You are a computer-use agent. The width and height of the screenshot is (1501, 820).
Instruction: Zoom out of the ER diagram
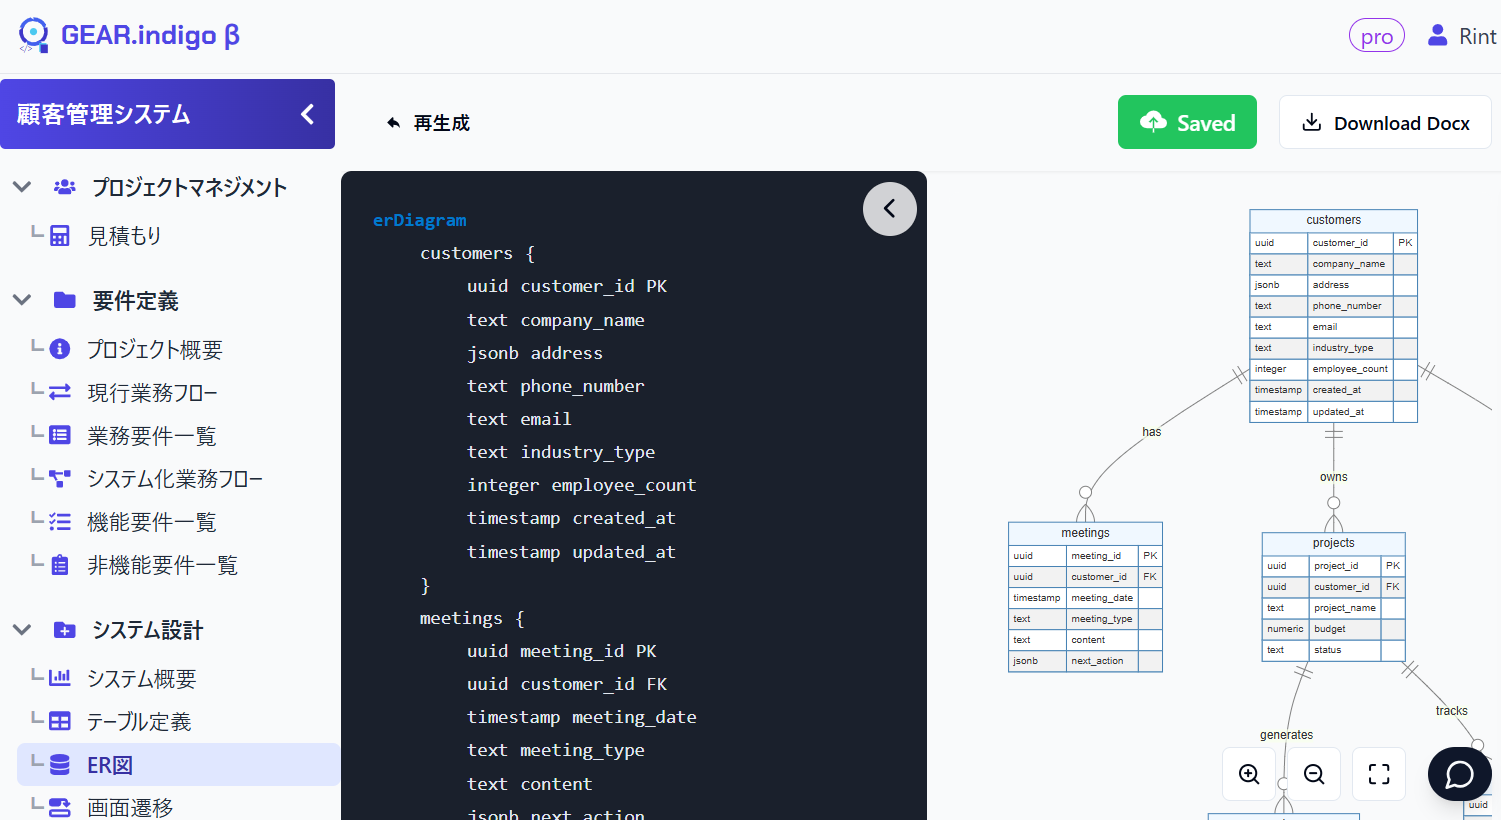coord(1314,774)
